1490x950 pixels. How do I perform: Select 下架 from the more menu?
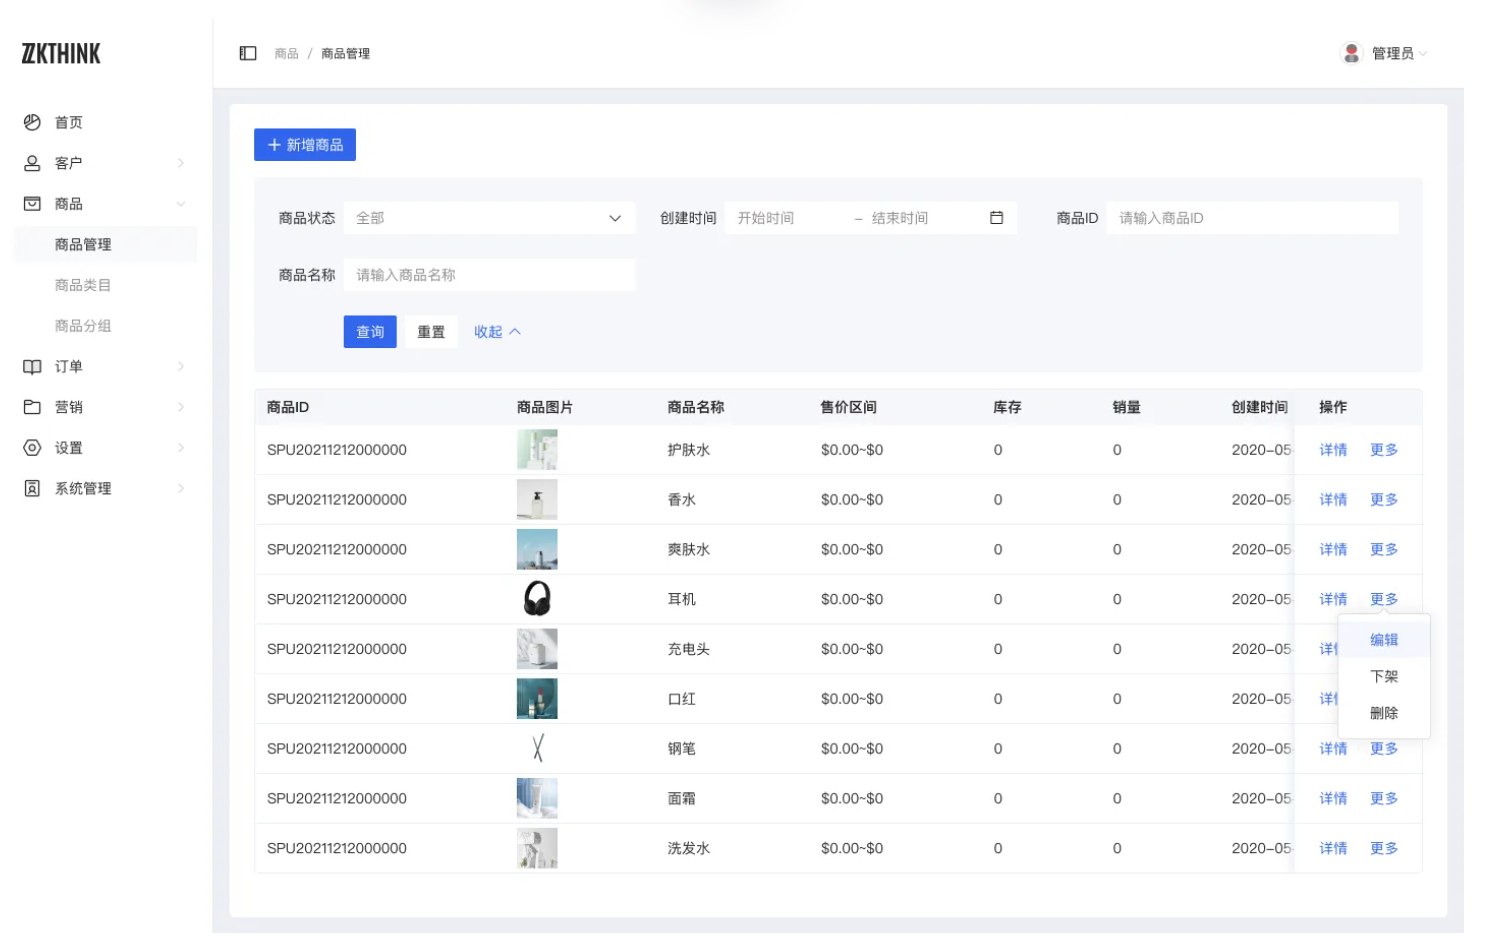[1384, 677]
